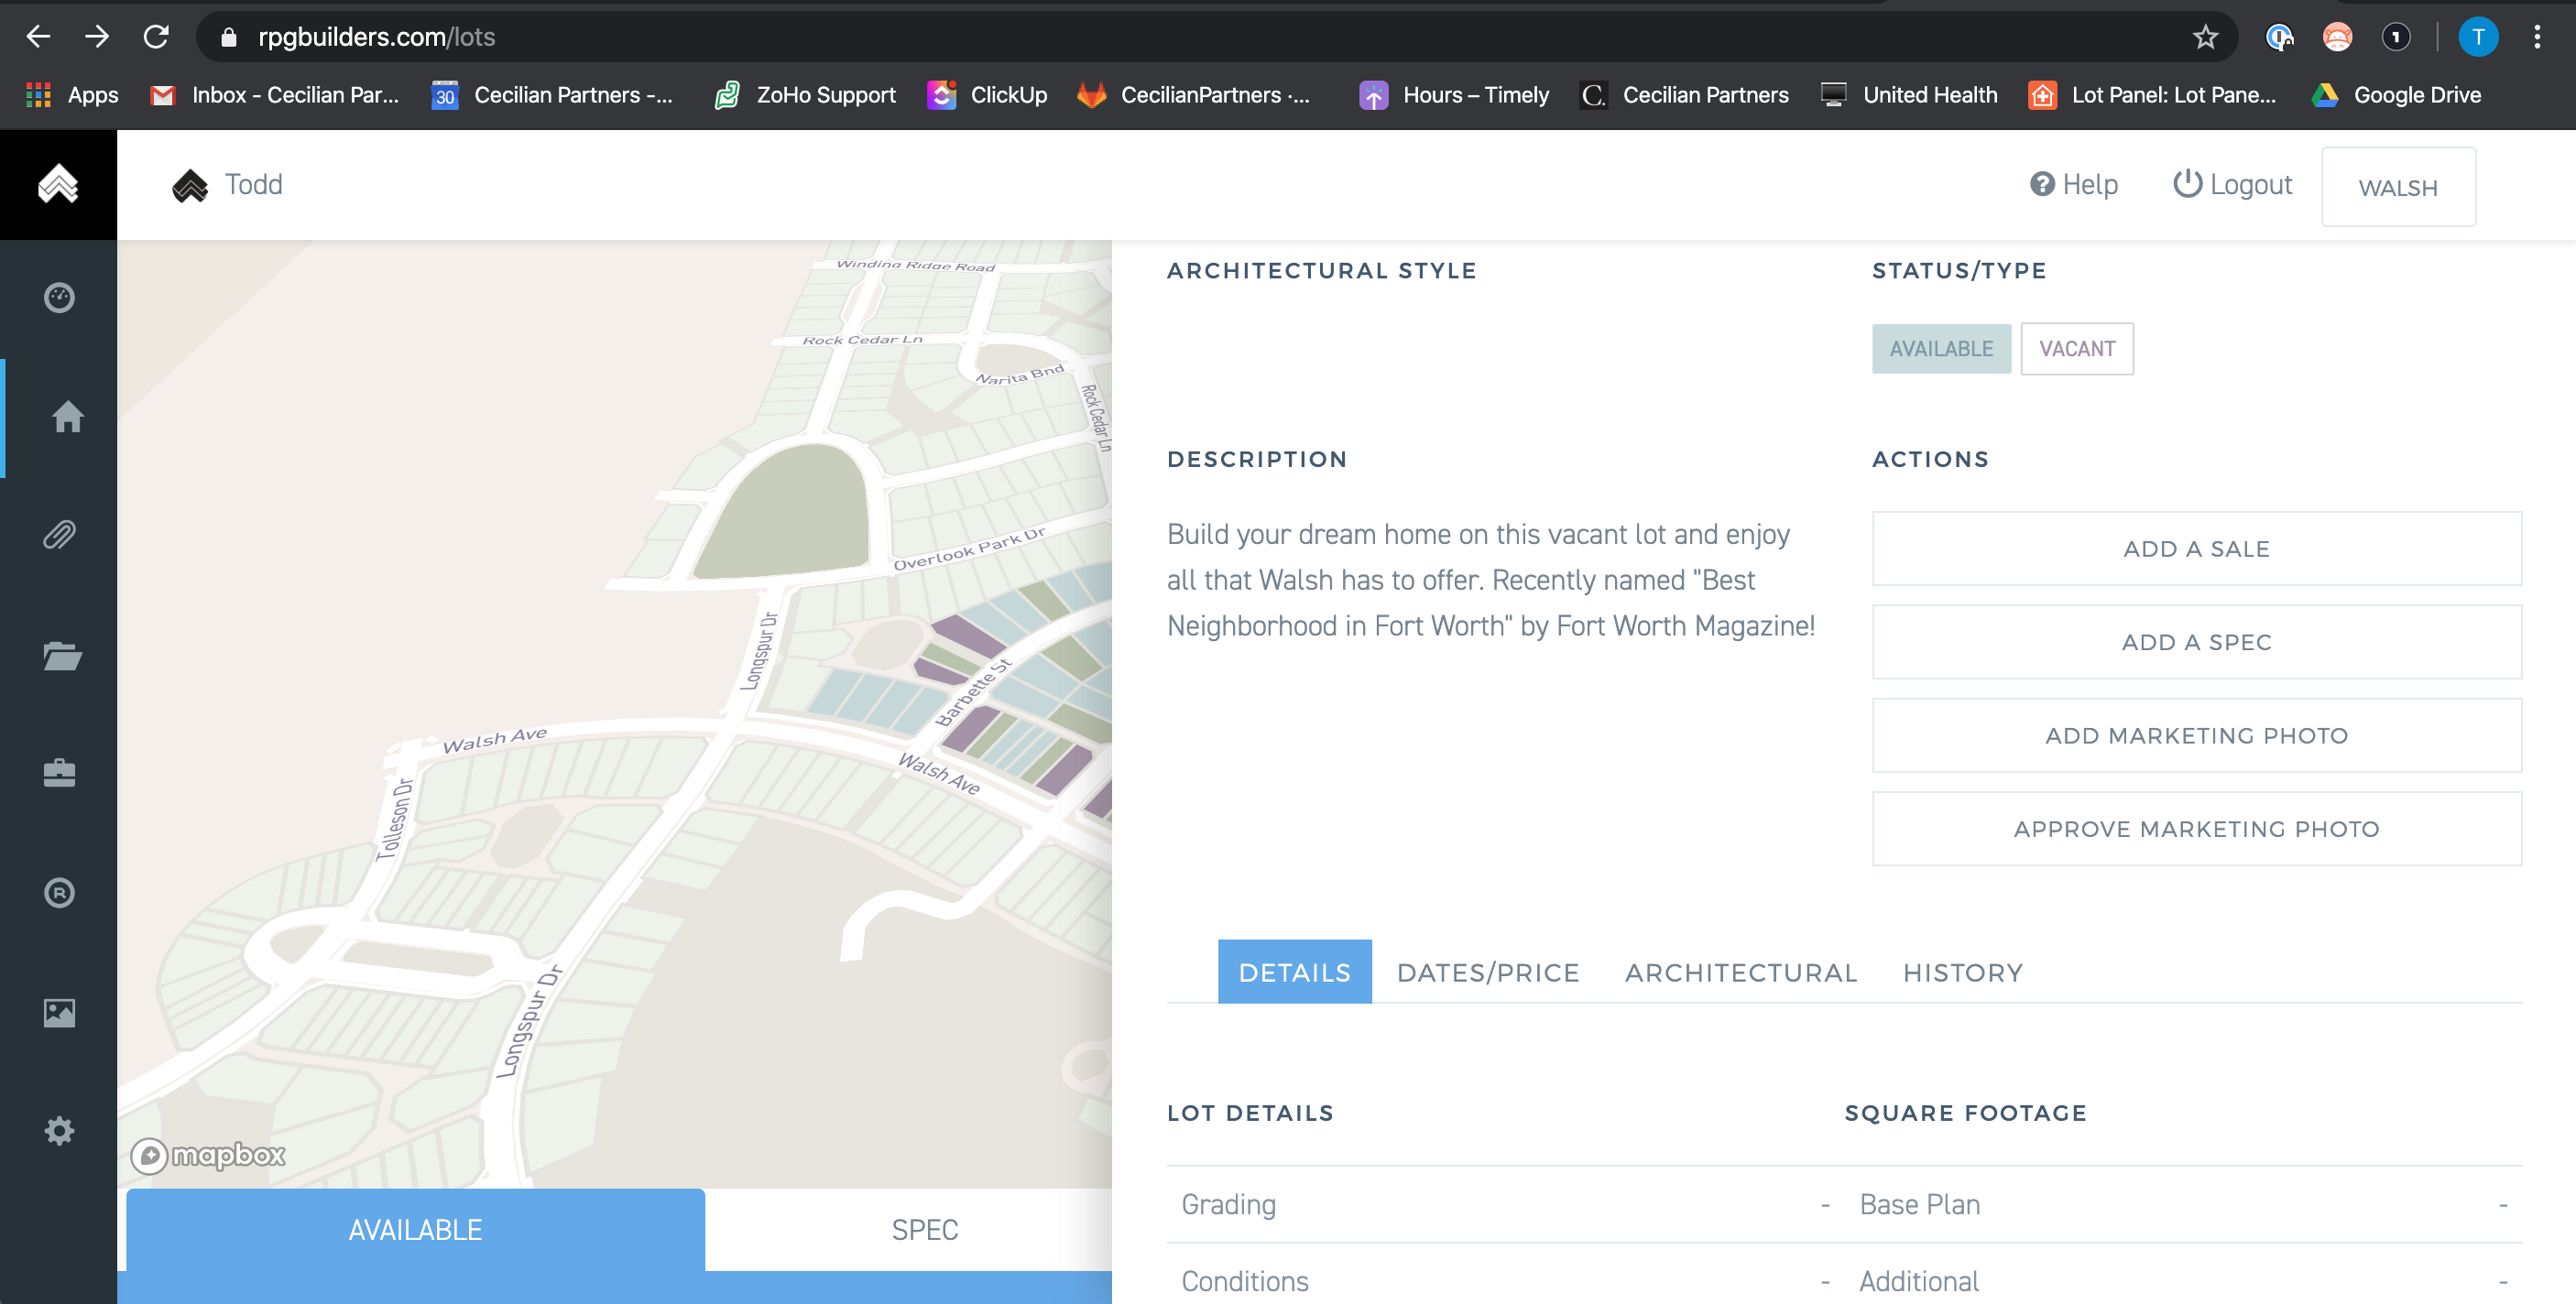
Task: Open the registered R sidebar icon
Action: coord(59,892)
